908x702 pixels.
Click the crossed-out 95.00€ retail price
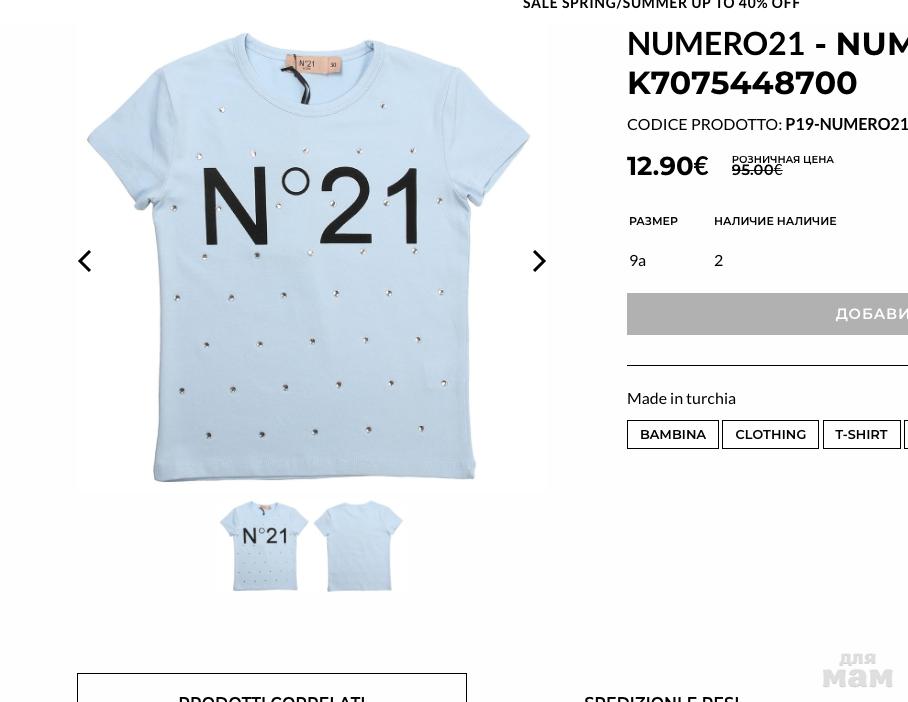point(757,170)
